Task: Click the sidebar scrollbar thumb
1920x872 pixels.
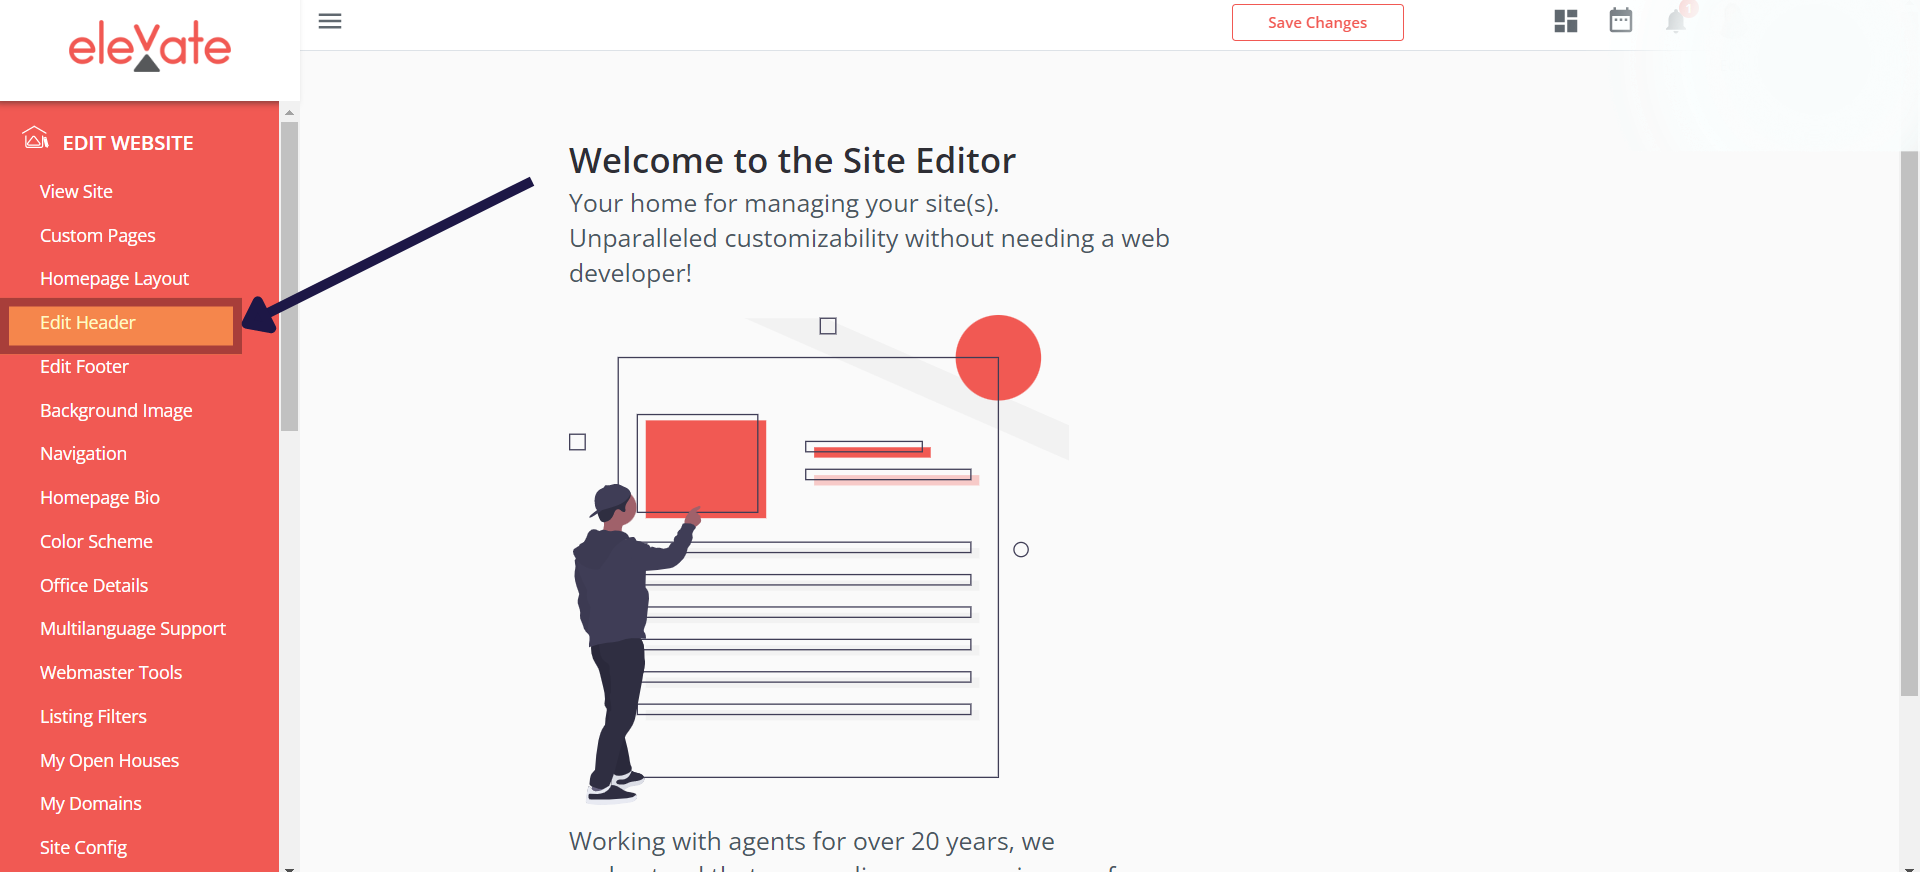Action: point(289,275)
